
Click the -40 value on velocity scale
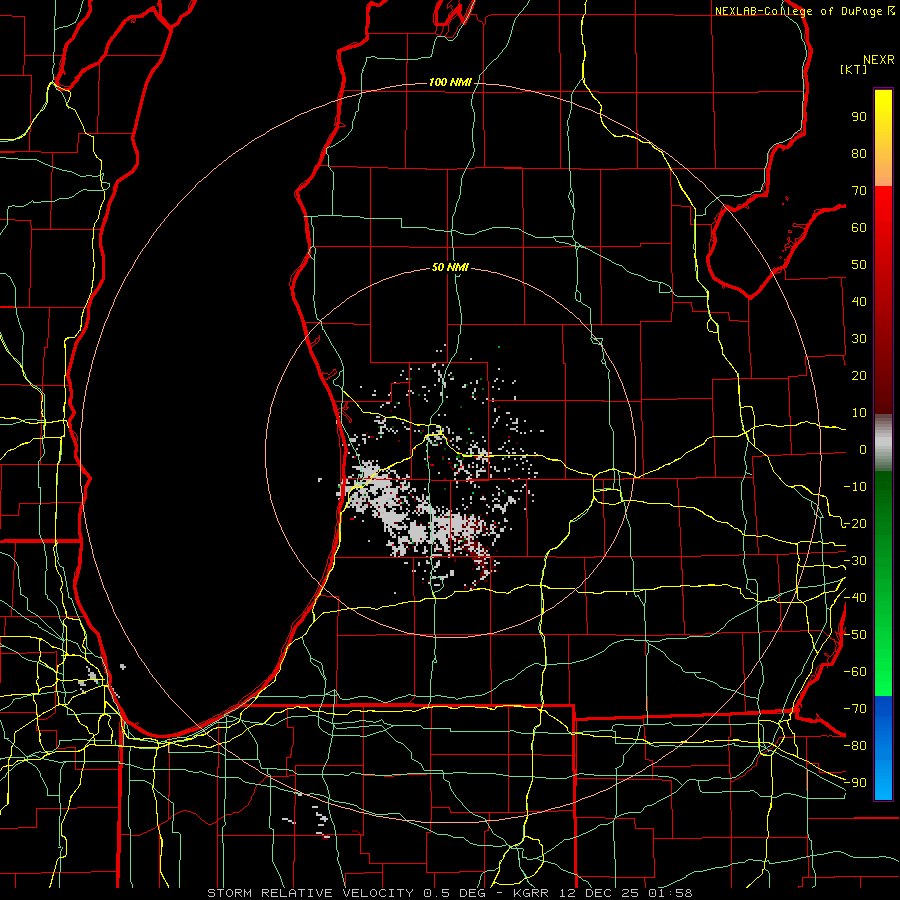pyautogui.click(x=855, y=598)
